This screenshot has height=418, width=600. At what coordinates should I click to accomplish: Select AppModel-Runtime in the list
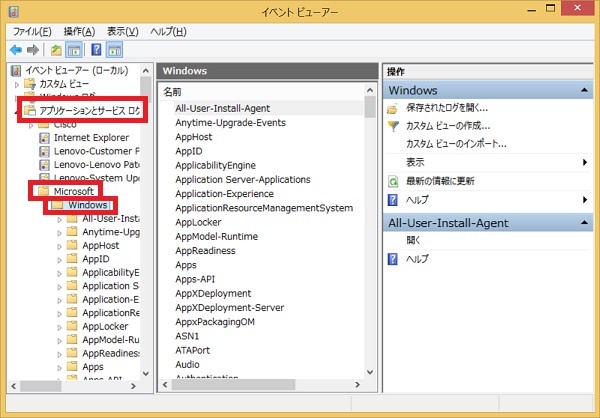pyautogui.click(x=216, y=237)
